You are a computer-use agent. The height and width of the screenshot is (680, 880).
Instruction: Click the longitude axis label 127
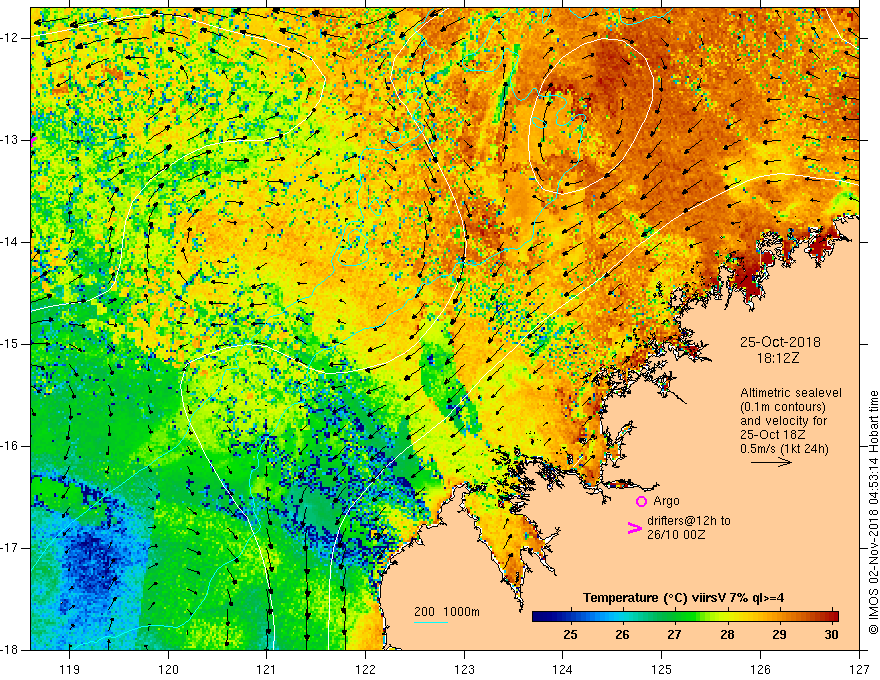click(x=859, y=669)
